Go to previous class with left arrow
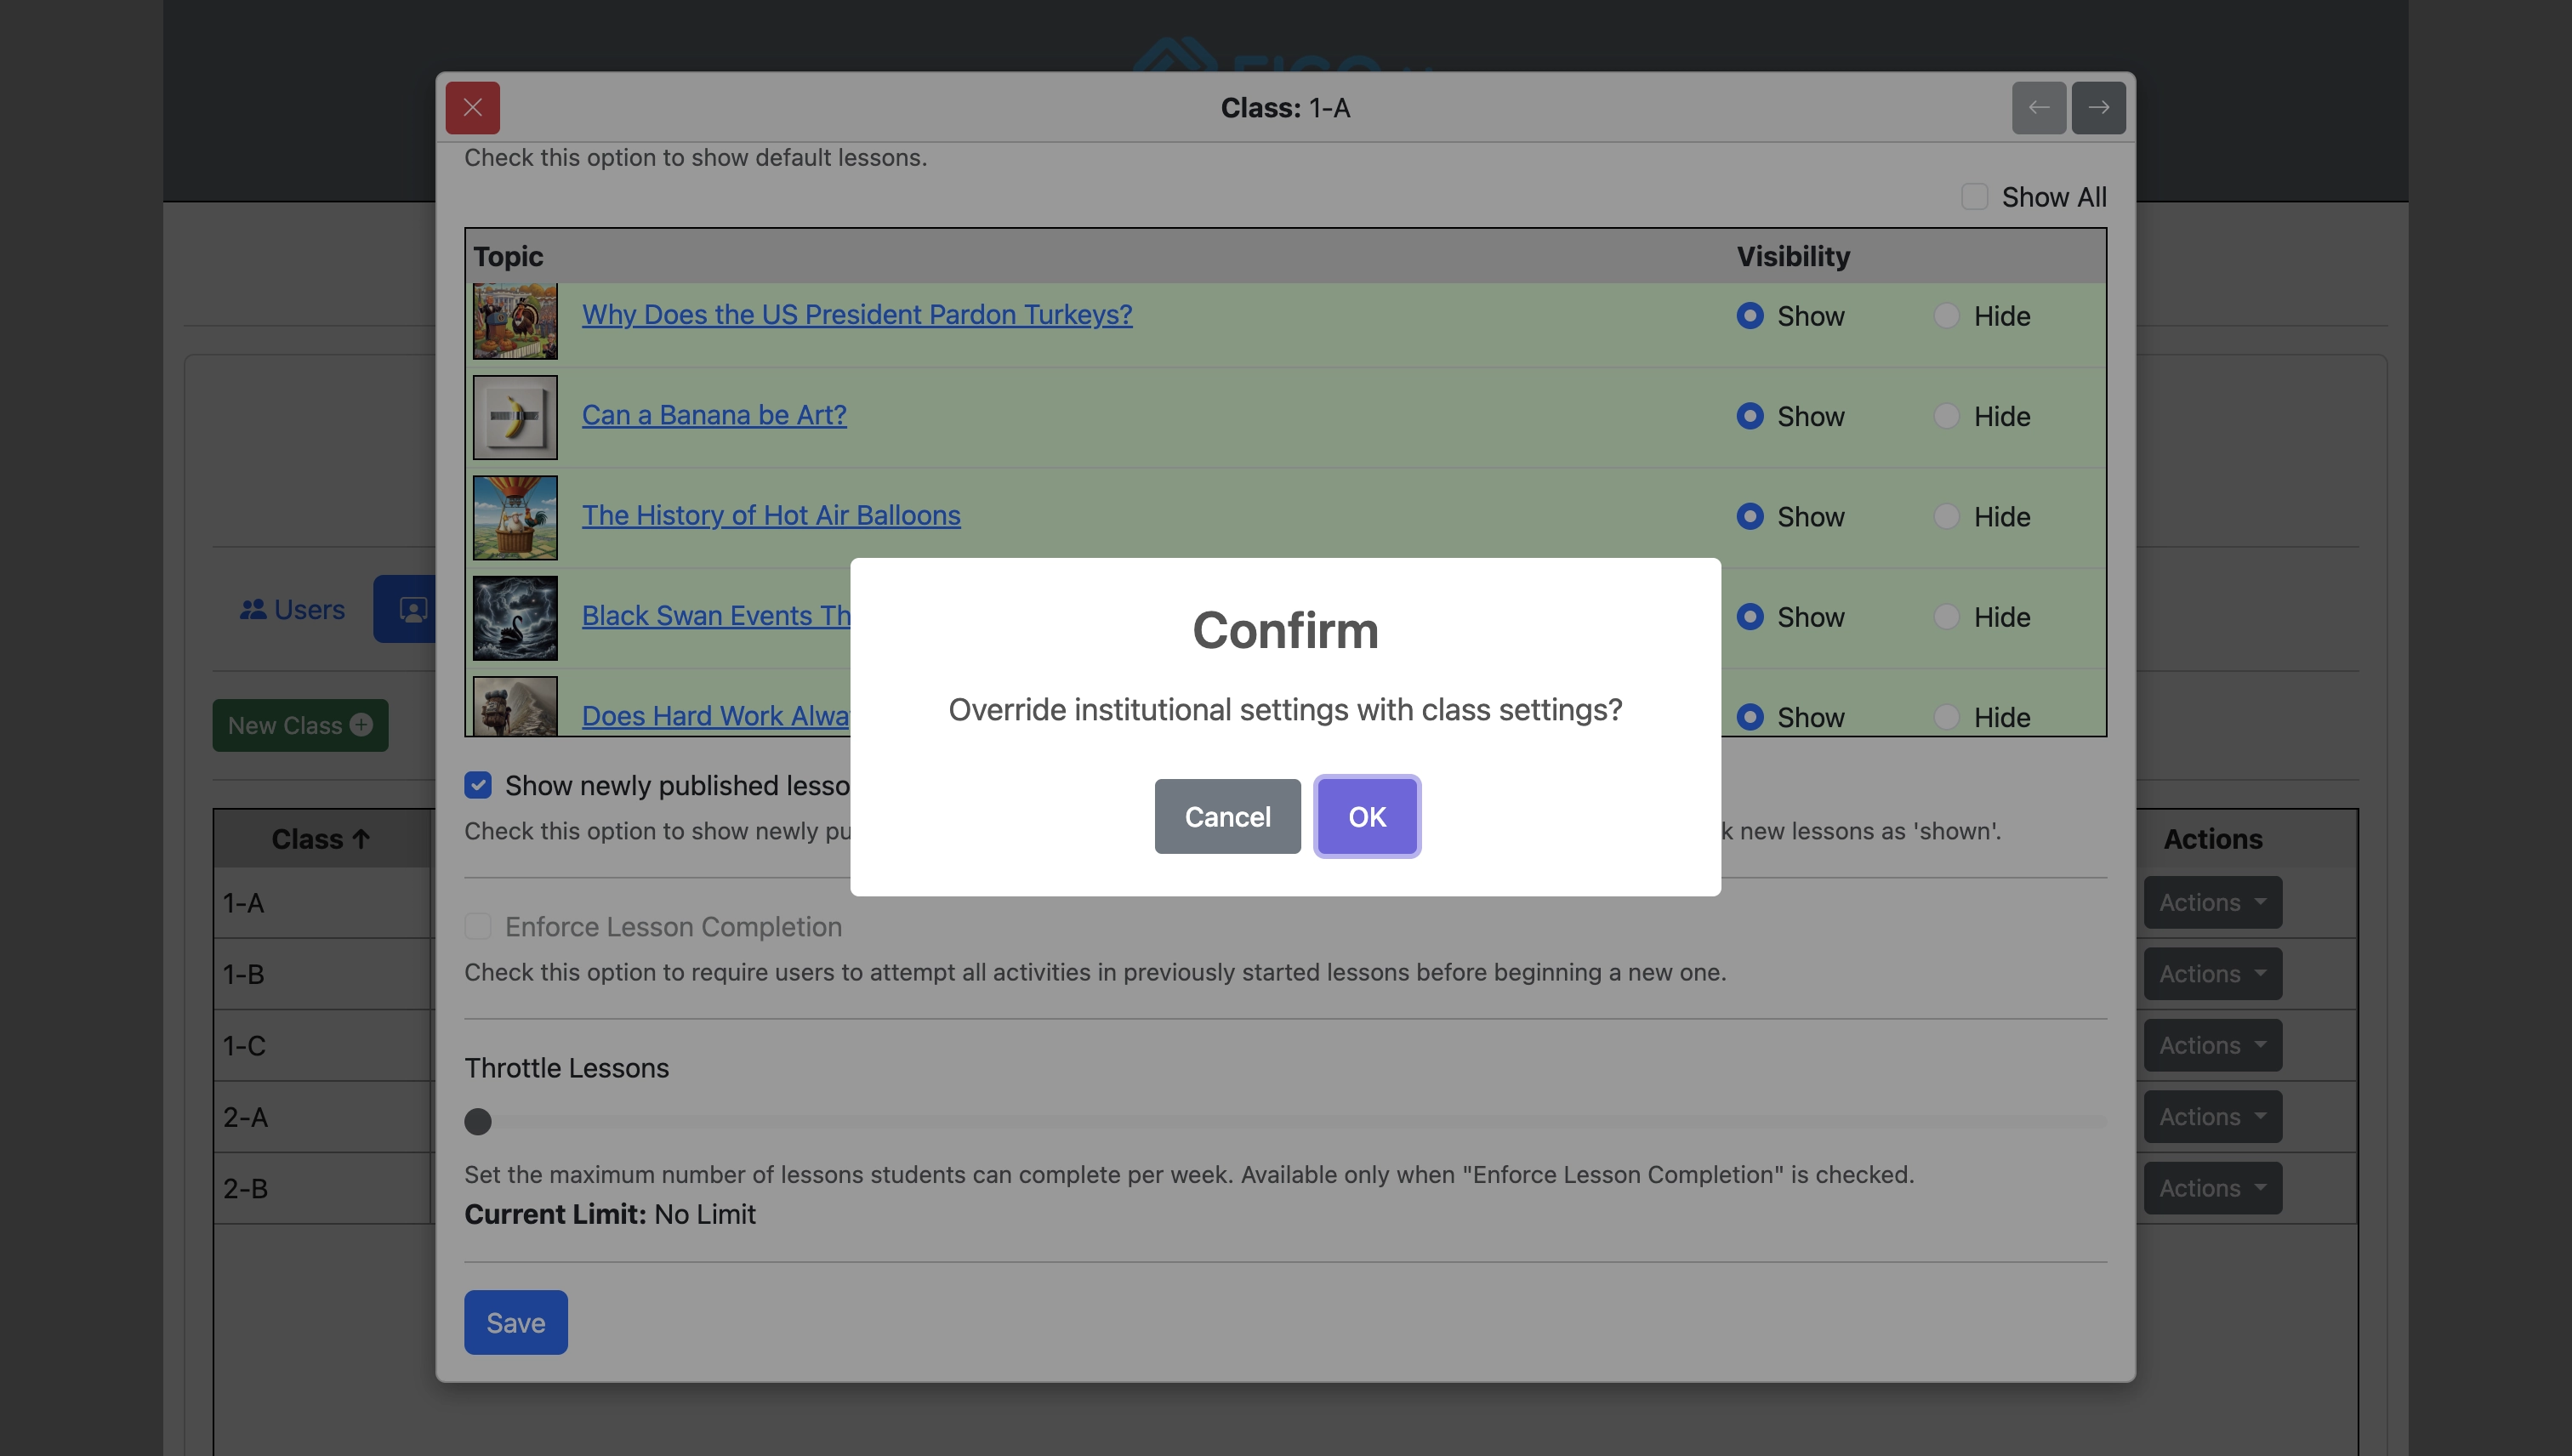Image resolution: width=2572 pixels, height=1456 pixels. (2038, 107)
